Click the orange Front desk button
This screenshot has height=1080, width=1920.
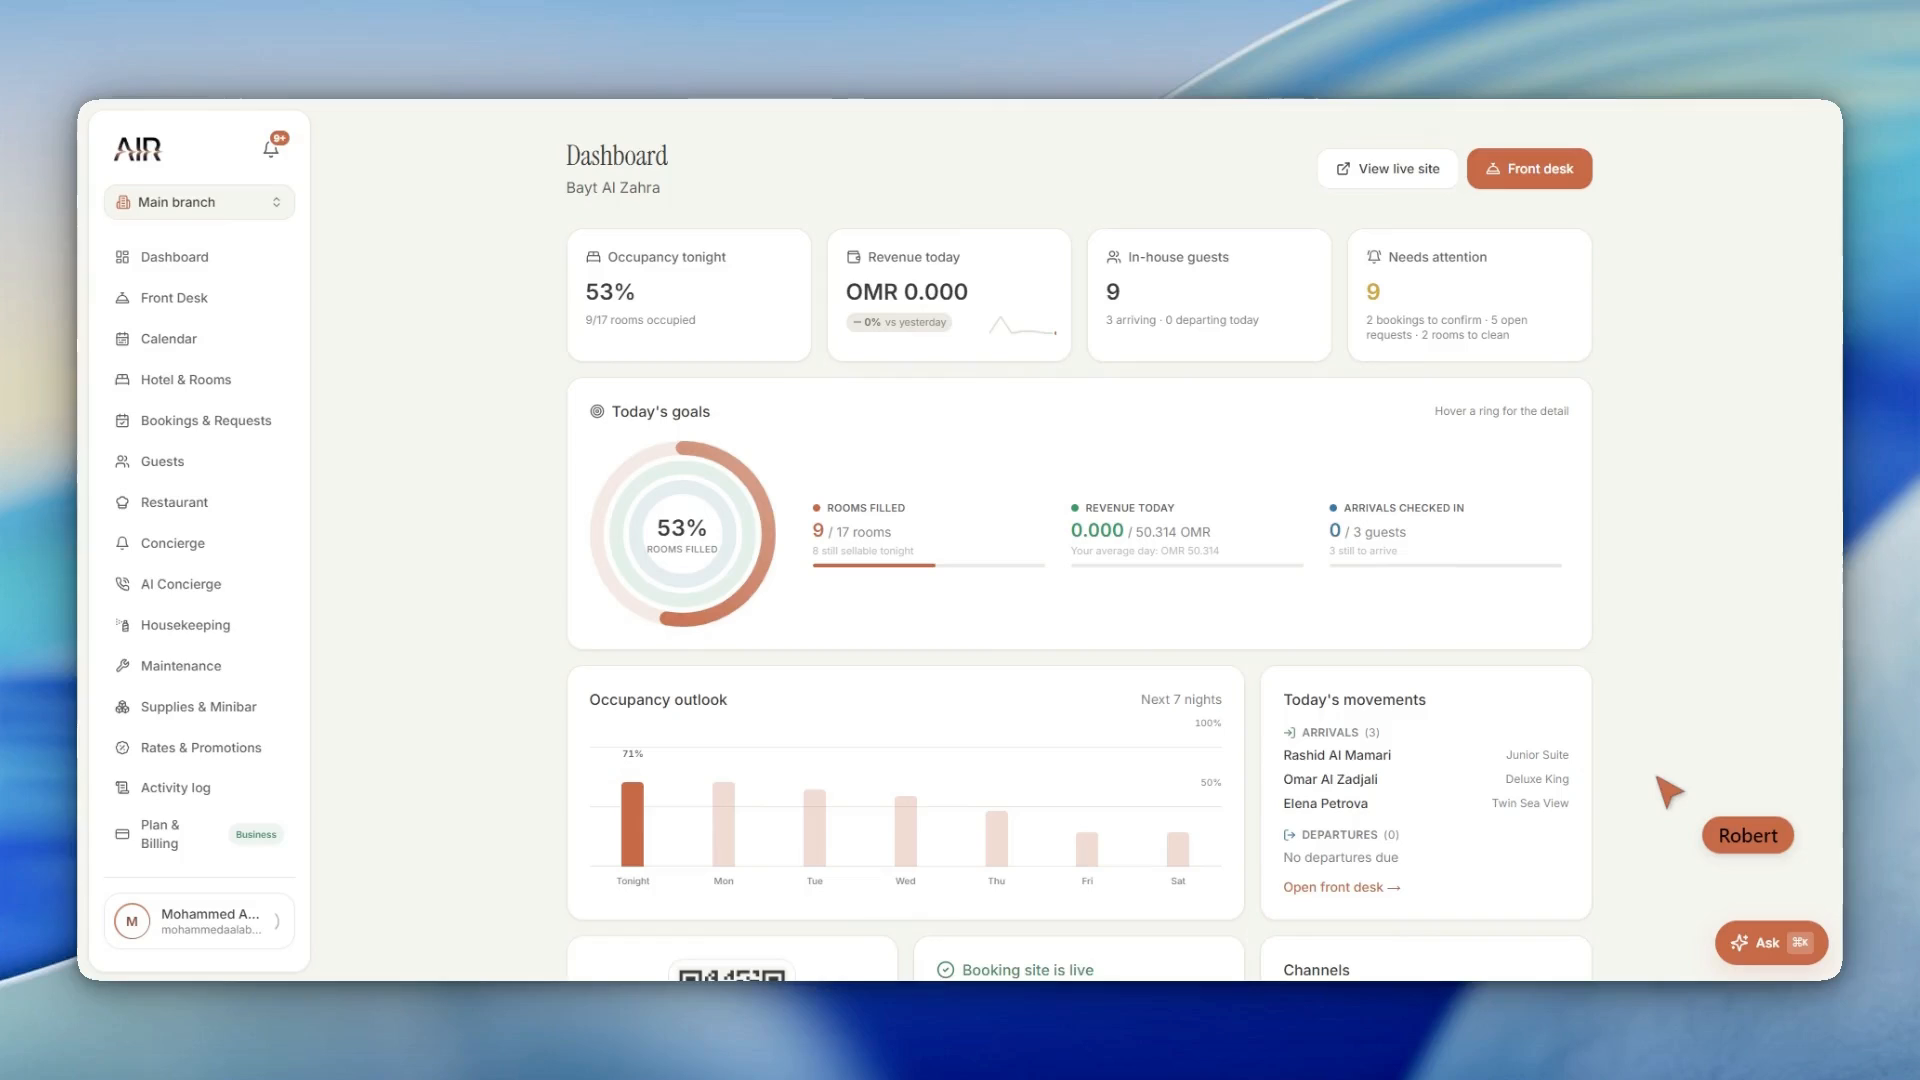1529,169
